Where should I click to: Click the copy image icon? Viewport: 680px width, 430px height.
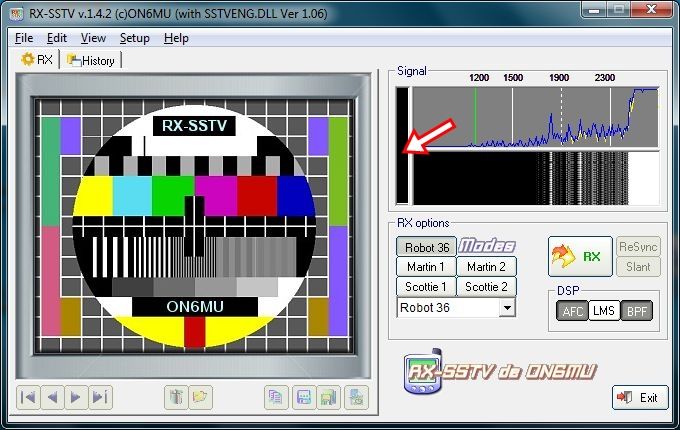[x=276, y=397]
